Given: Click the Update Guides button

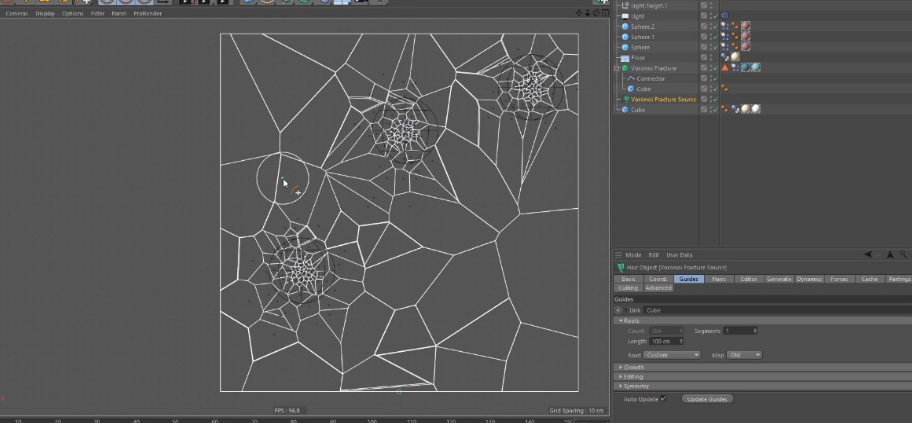Looking at the screenshot, I should [707, 399].
